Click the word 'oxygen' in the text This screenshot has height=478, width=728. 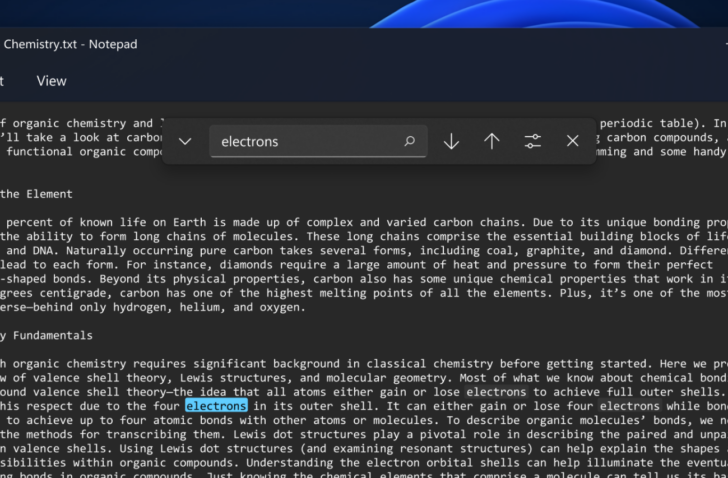point(278,308)
